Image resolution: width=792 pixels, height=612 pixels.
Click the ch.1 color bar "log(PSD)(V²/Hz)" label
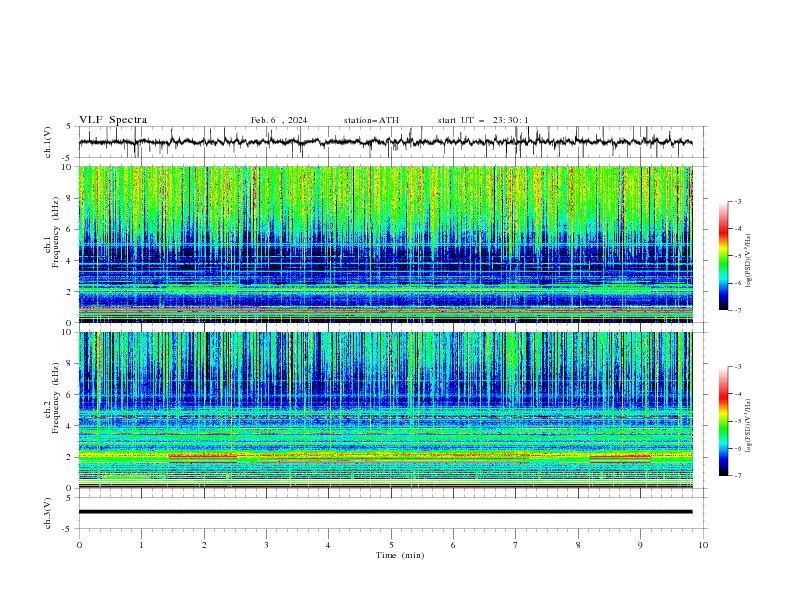(749, 261)
